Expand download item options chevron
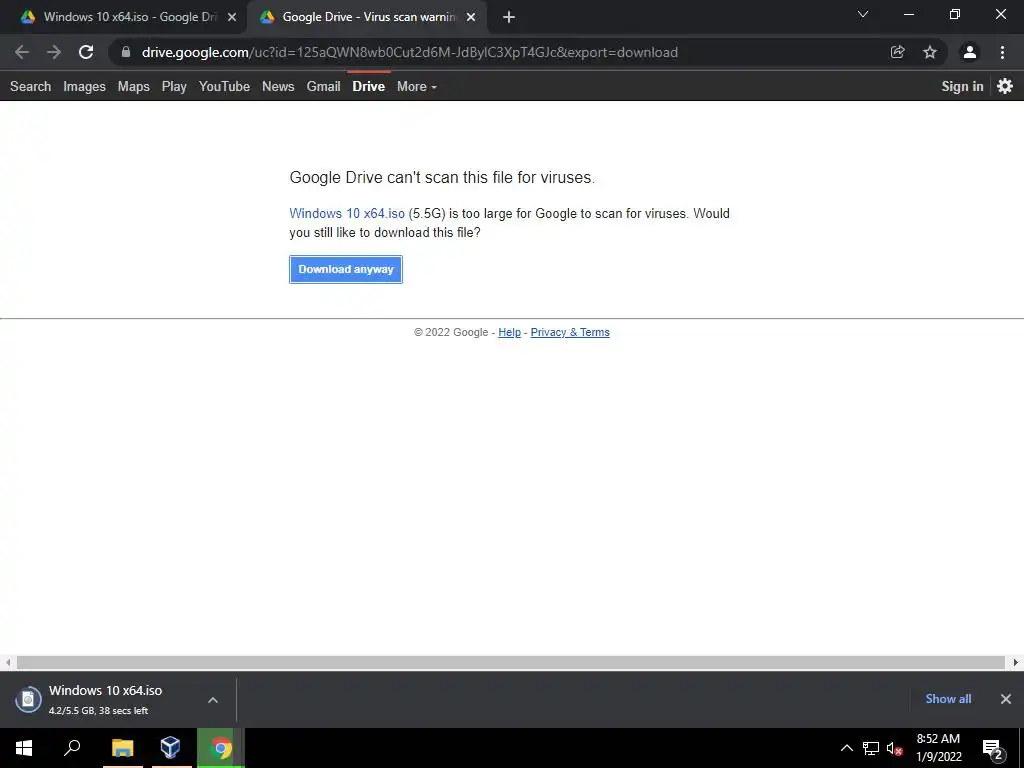The image size is (1024, 768). [213, 699]
